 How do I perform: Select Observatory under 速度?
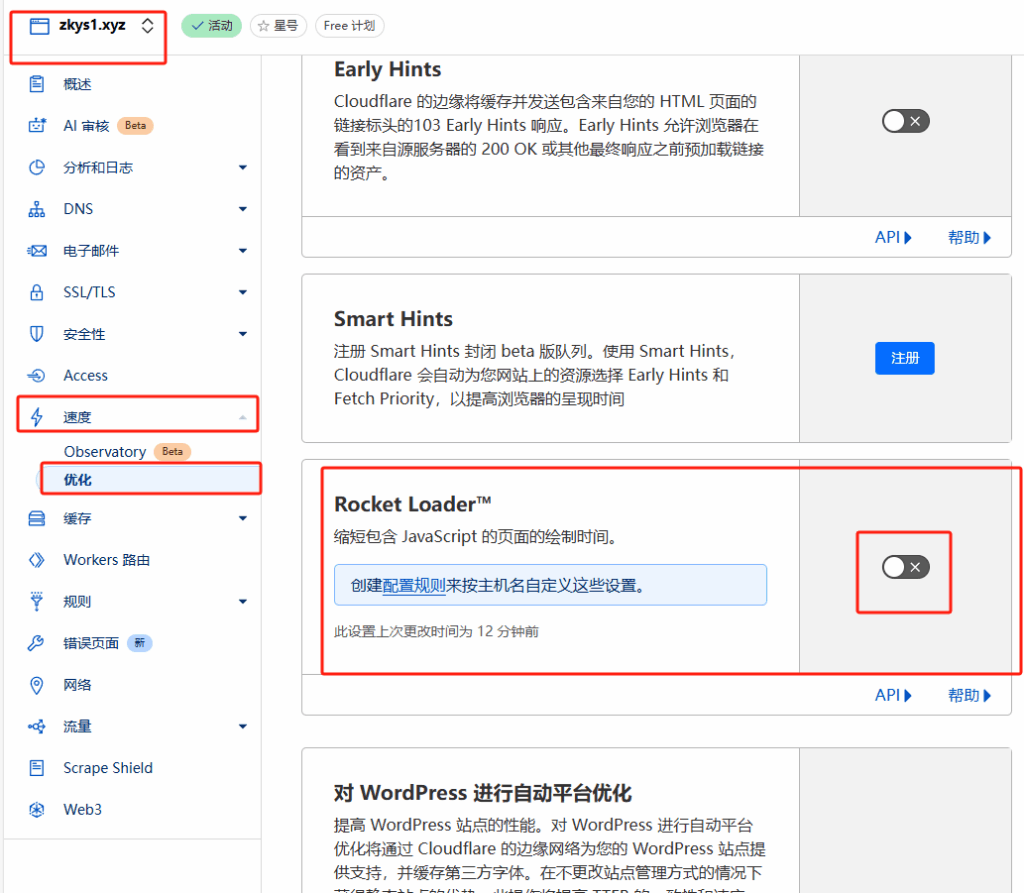(105, 451)
